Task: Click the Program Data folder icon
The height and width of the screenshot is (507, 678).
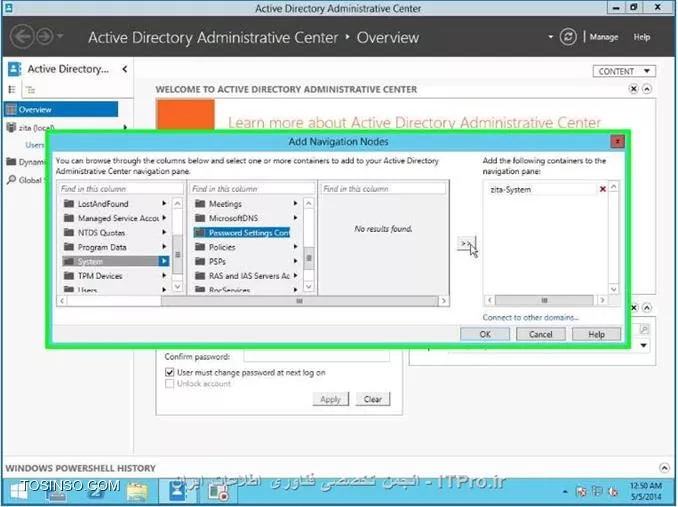Action: click(x=69, y=247)
